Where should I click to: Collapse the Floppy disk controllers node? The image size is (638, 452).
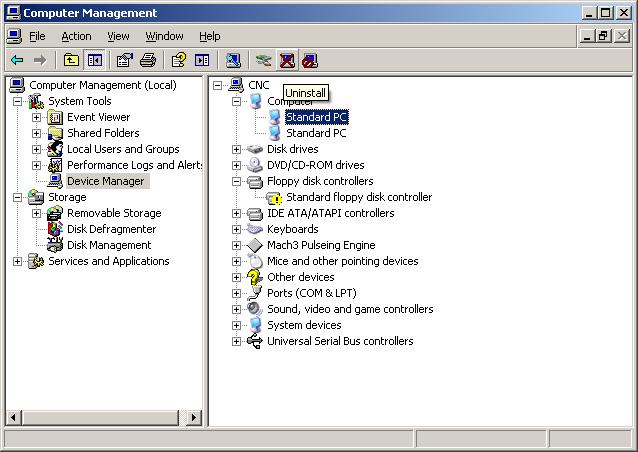(237, 181)
